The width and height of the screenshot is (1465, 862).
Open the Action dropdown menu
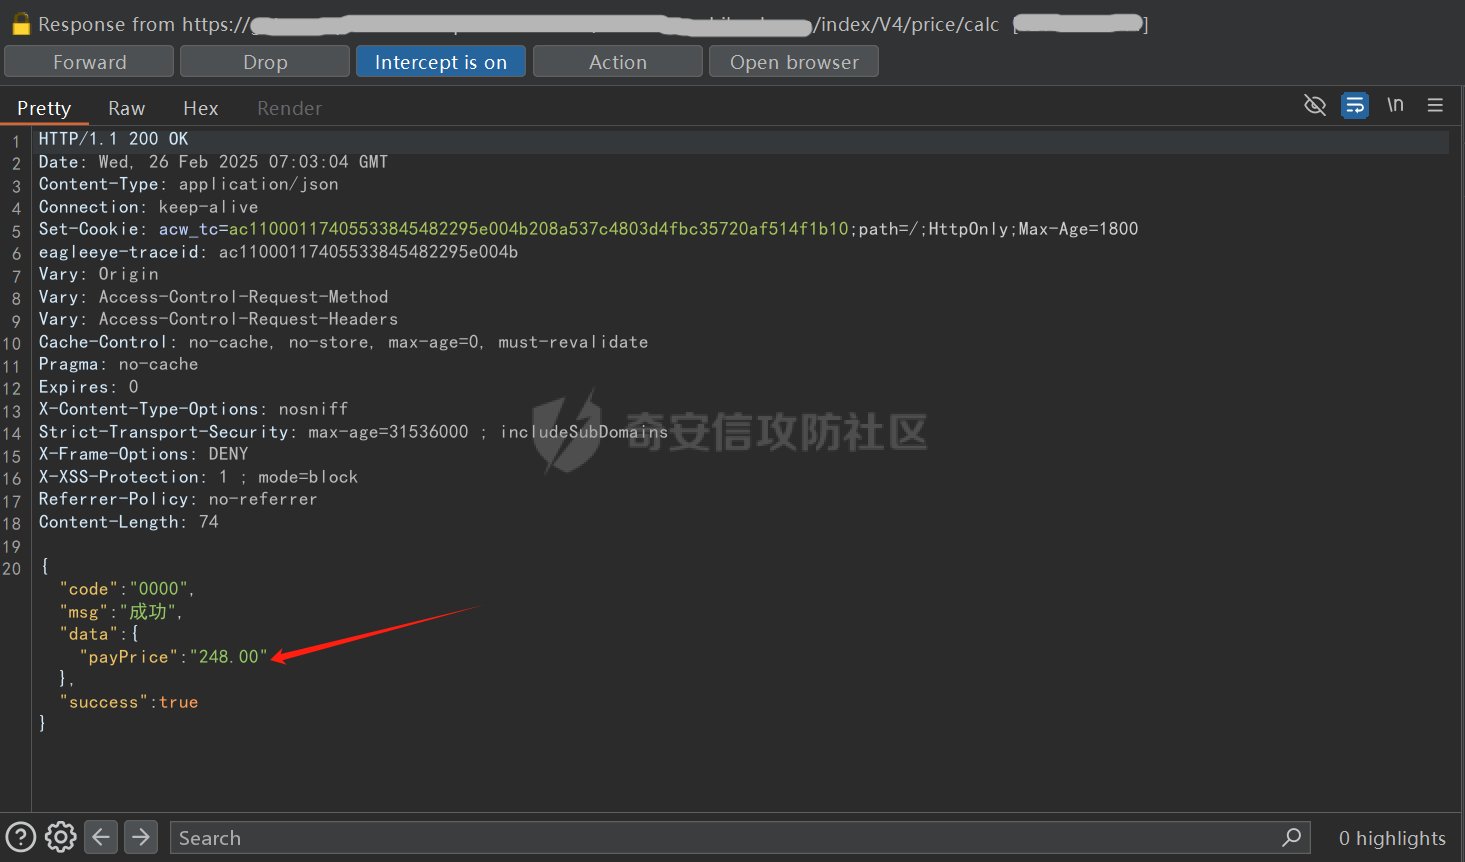(617, 62)
